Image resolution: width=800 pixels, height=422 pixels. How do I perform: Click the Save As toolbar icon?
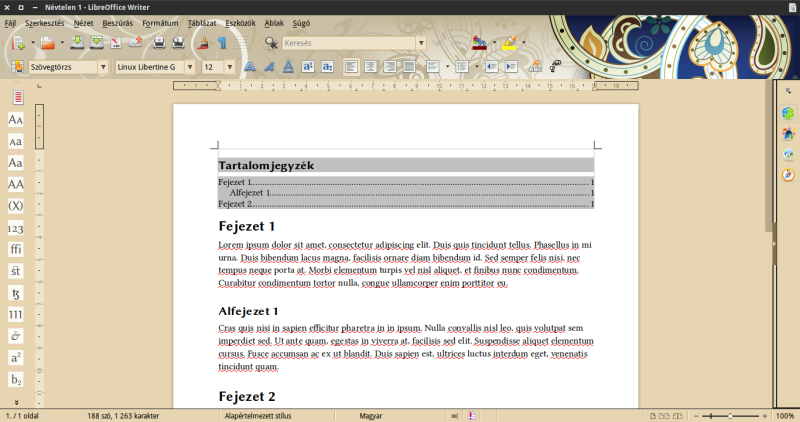pyautogui.click(x=96, y=43)
